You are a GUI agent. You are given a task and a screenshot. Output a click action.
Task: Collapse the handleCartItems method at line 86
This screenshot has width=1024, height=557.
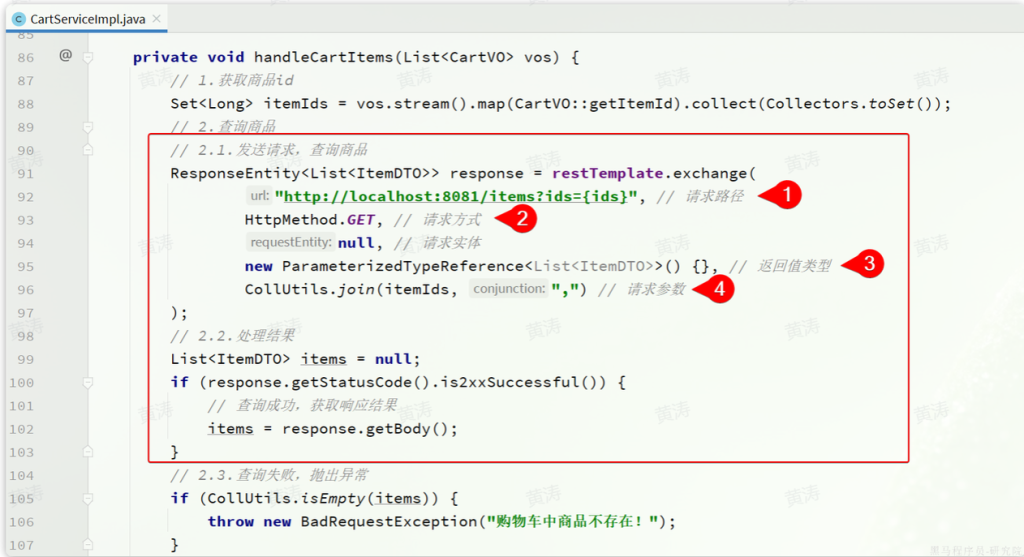coord(88,57)
